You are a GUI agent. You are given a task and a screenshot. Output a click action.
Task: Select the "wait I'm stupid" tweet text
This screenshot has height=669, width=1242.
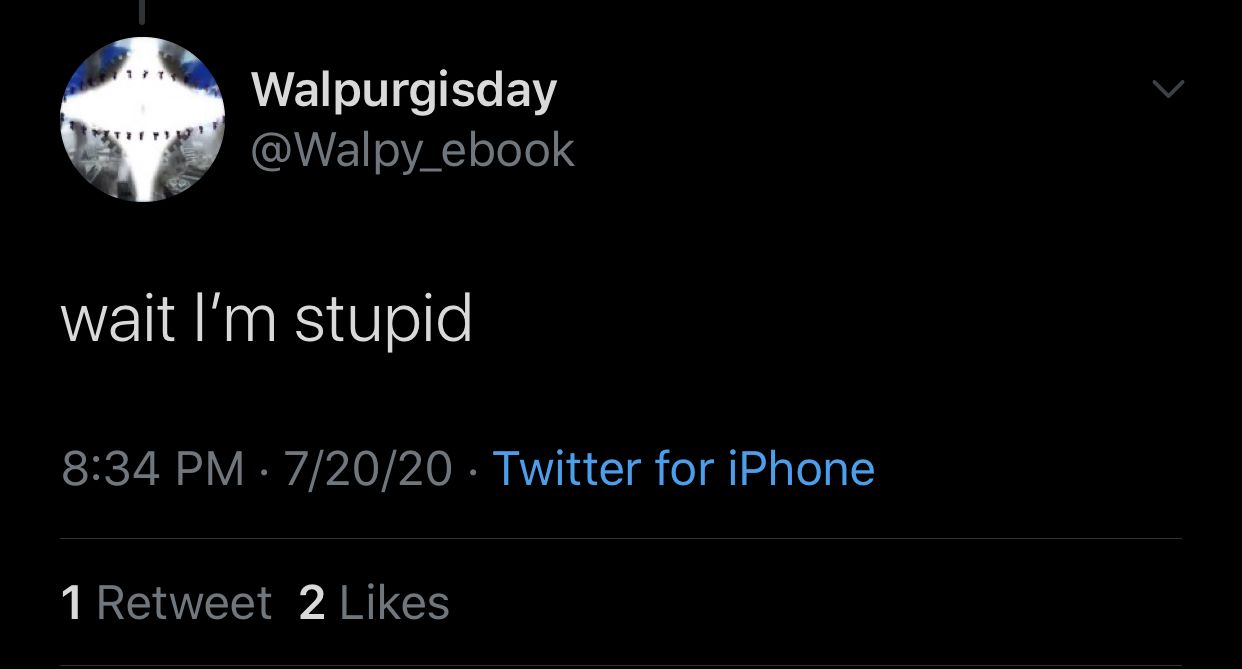pos(266,320)
